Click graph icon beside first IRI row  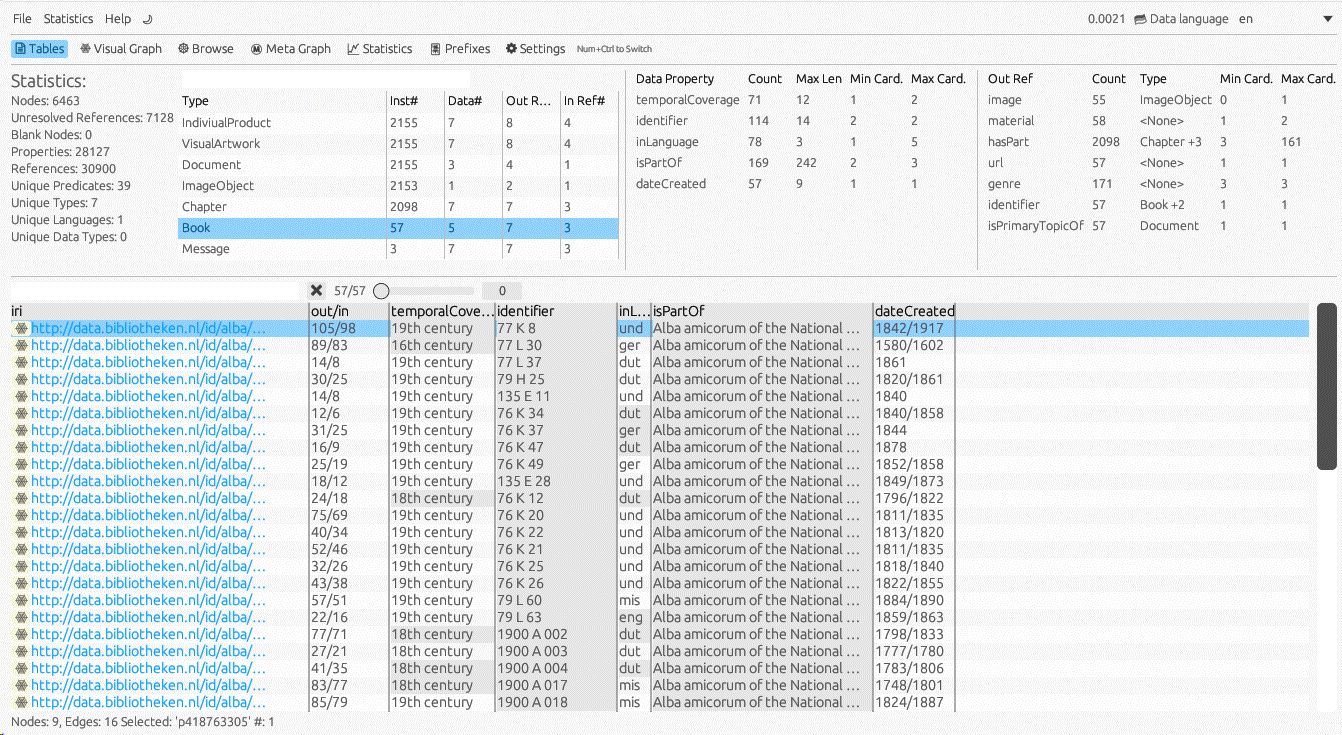[21, 328]
